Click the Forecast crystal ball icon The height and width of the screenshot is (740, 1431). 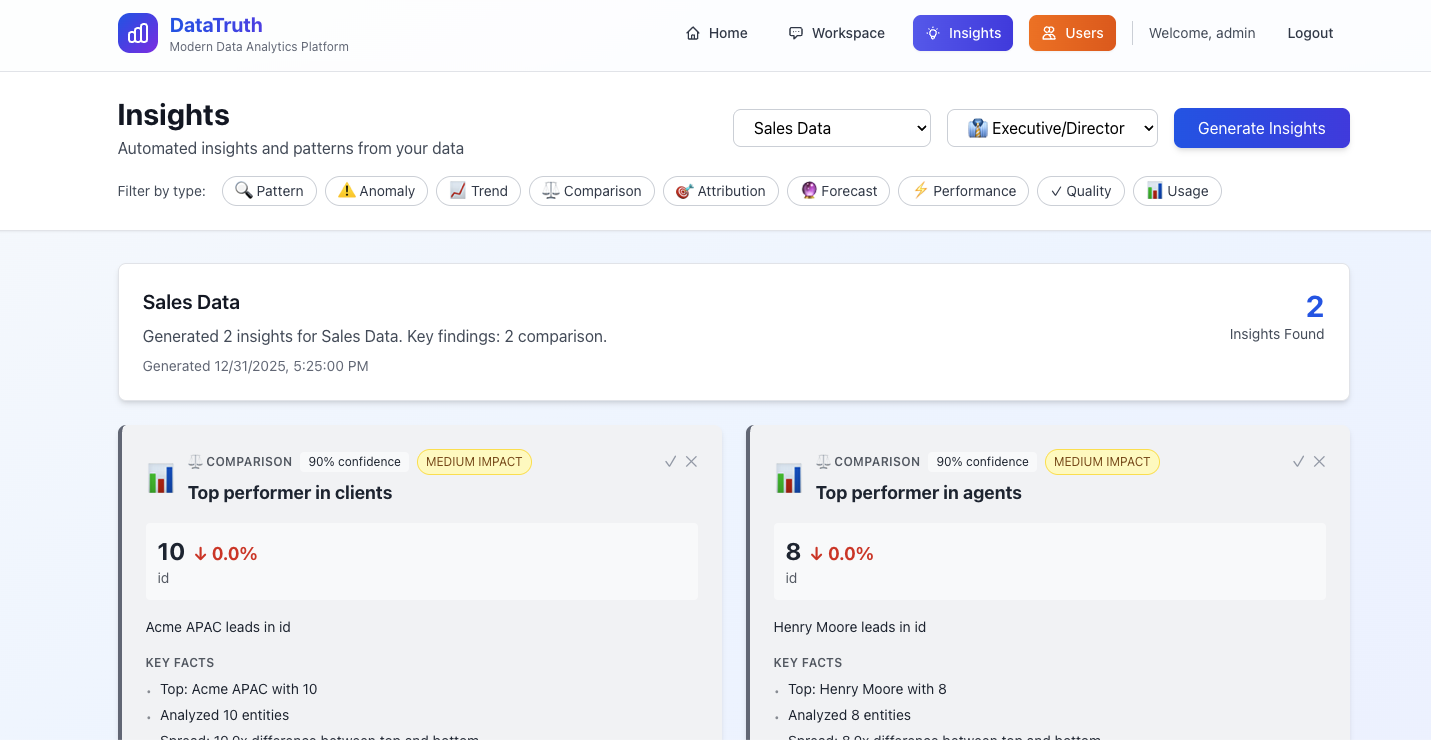tap(807, 190)
